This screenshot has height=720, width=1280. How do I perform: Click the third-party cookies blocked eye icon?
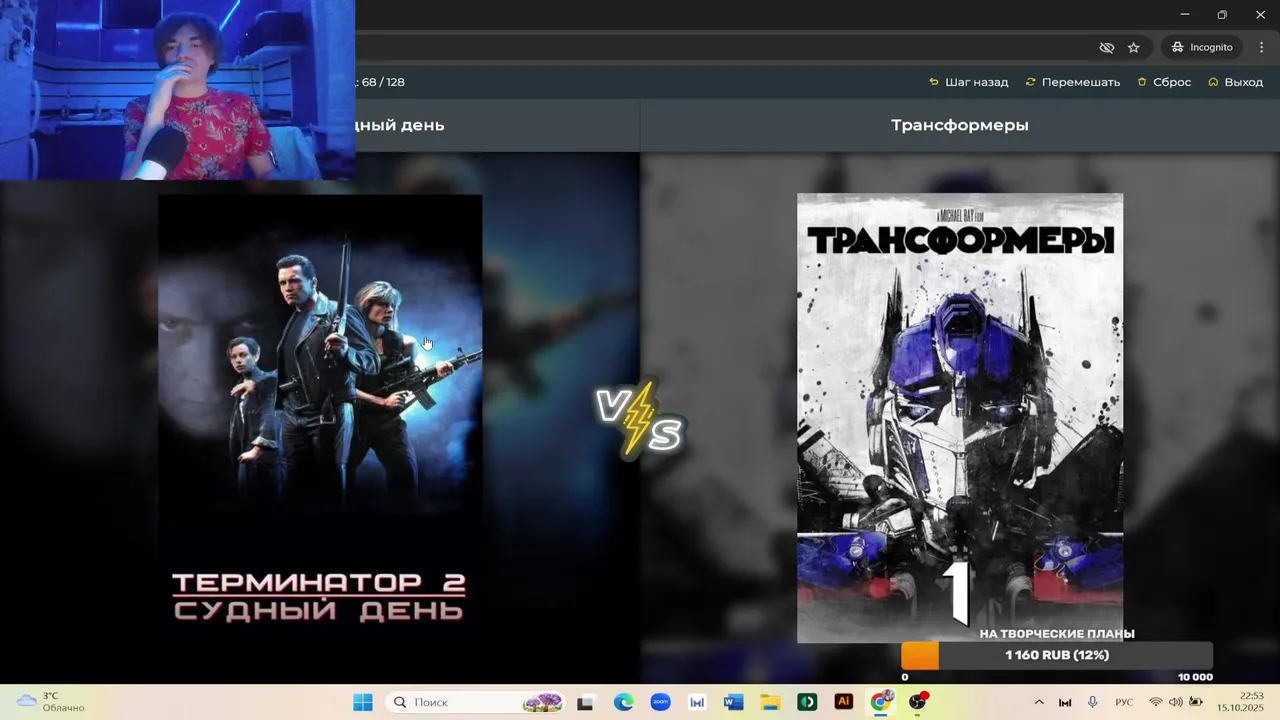[x=1106, y=47]
